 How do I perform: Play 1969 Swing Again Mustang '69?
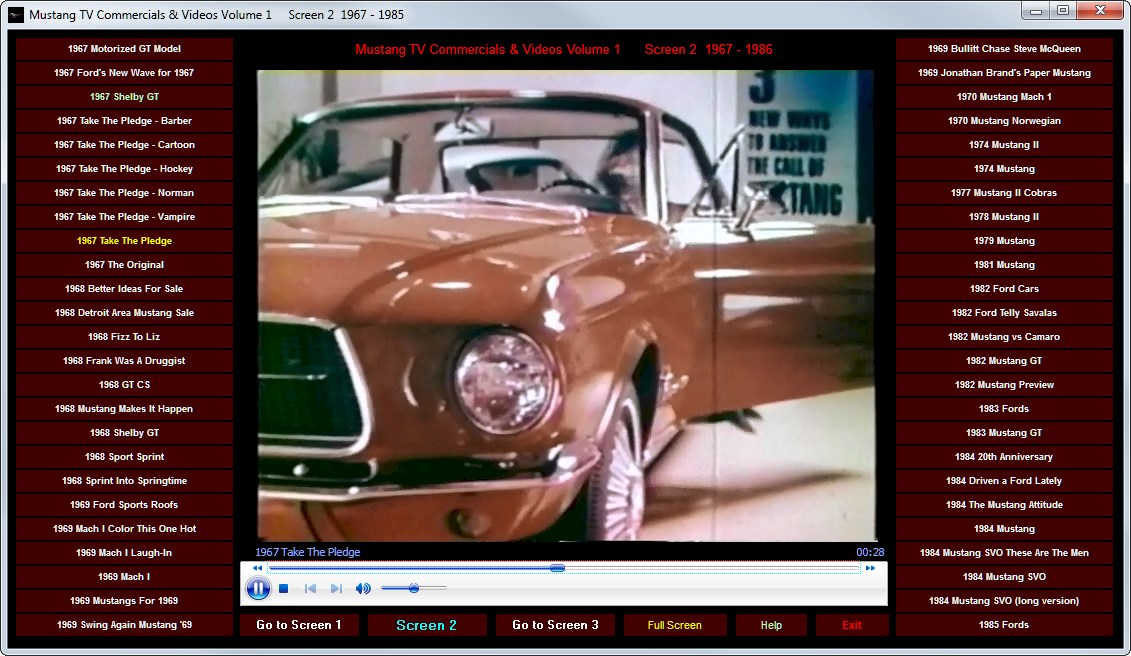(124, 625)
